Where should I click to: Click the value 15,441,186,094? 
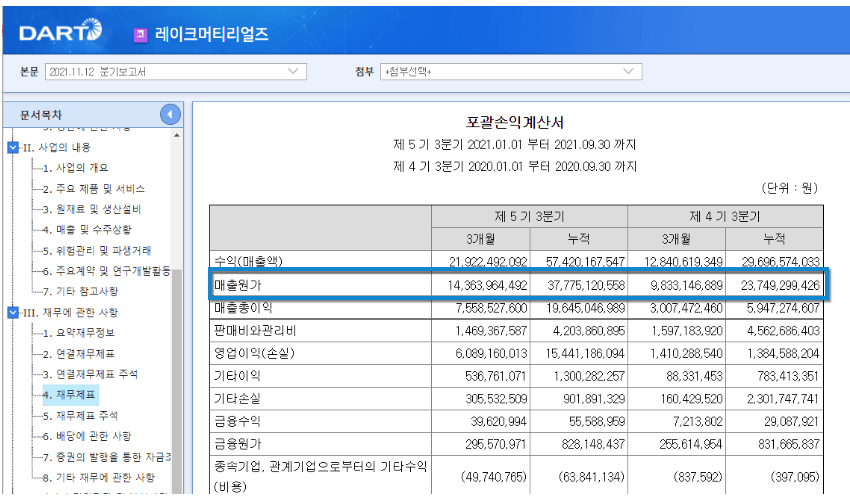coord(585,354)
